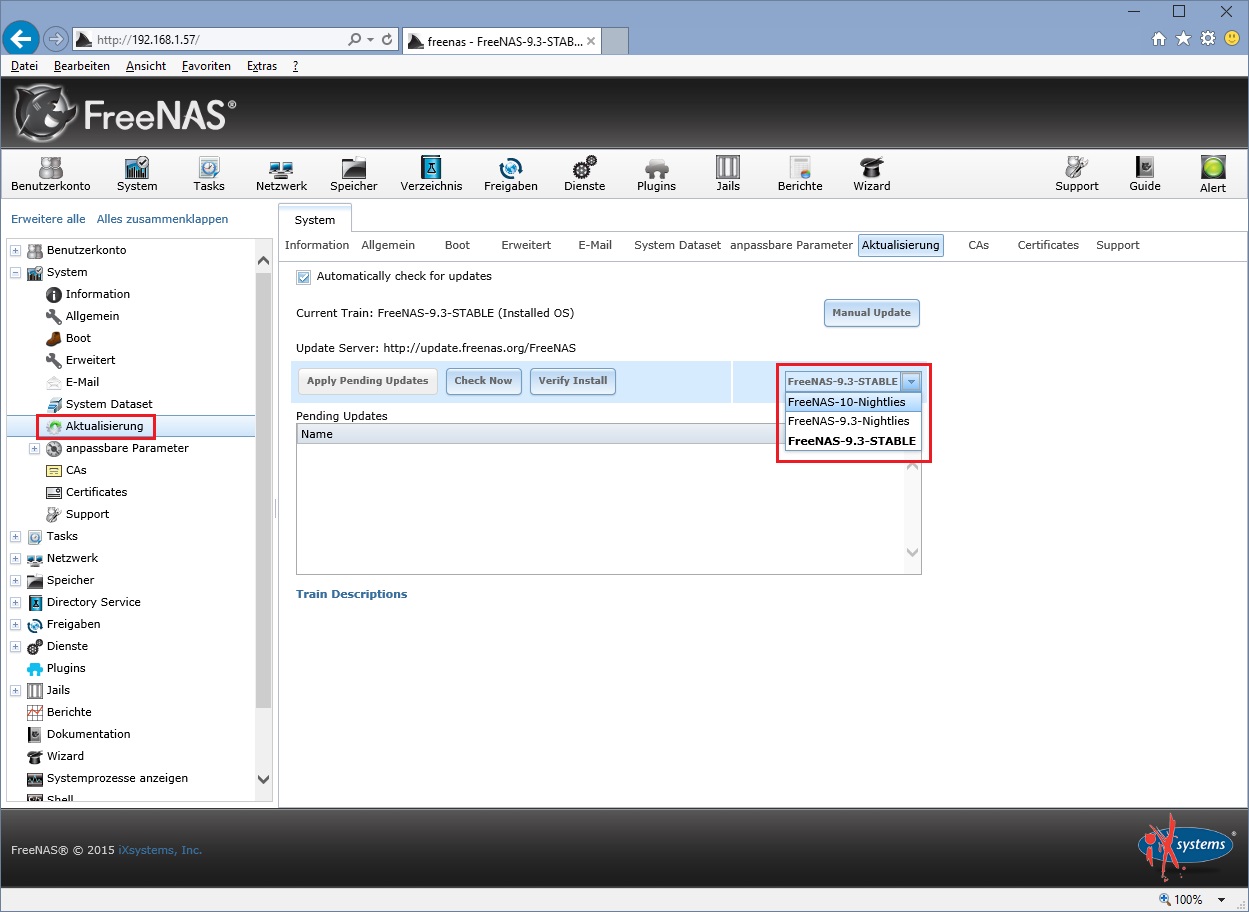Expand Speicher tree node
1249x912 pixels.
[15, 580]
